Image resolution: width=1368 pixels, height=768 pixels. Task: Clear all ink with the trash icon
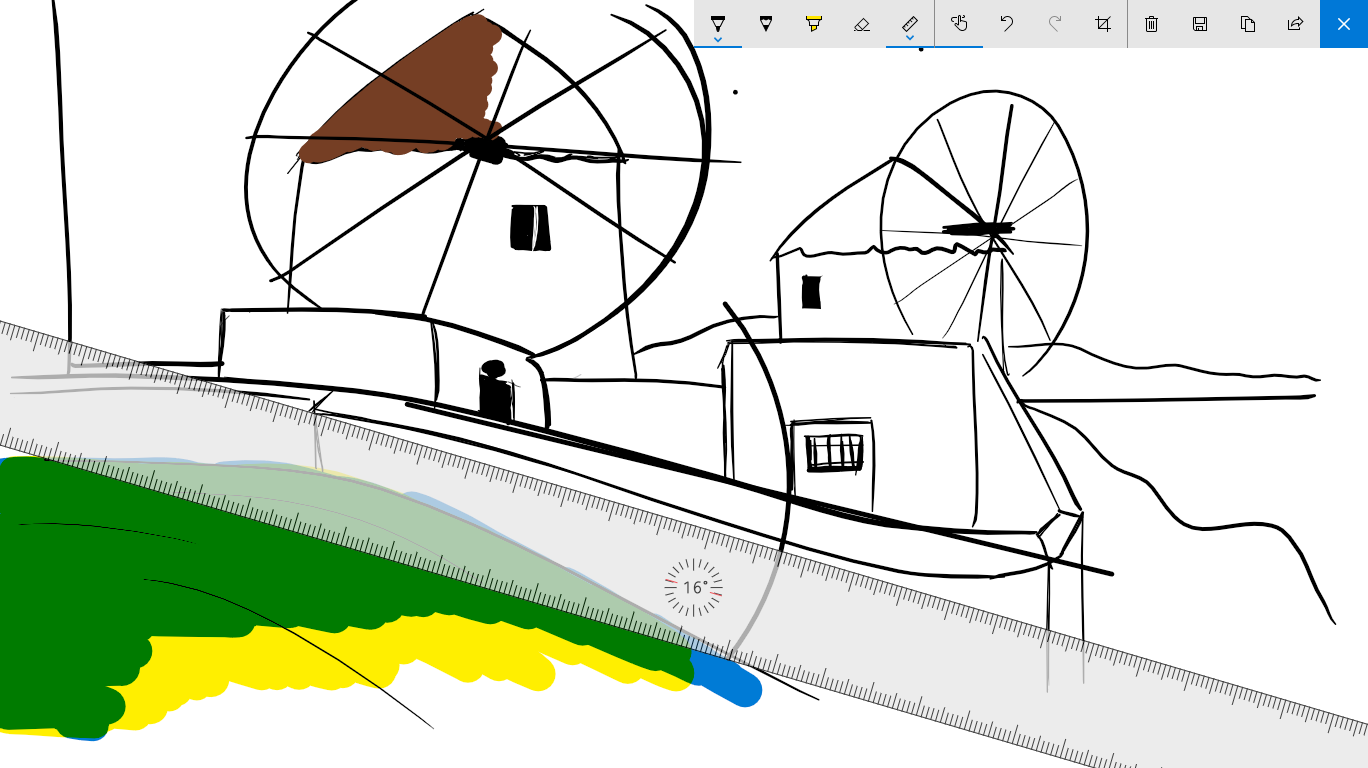pos(1152,24)
